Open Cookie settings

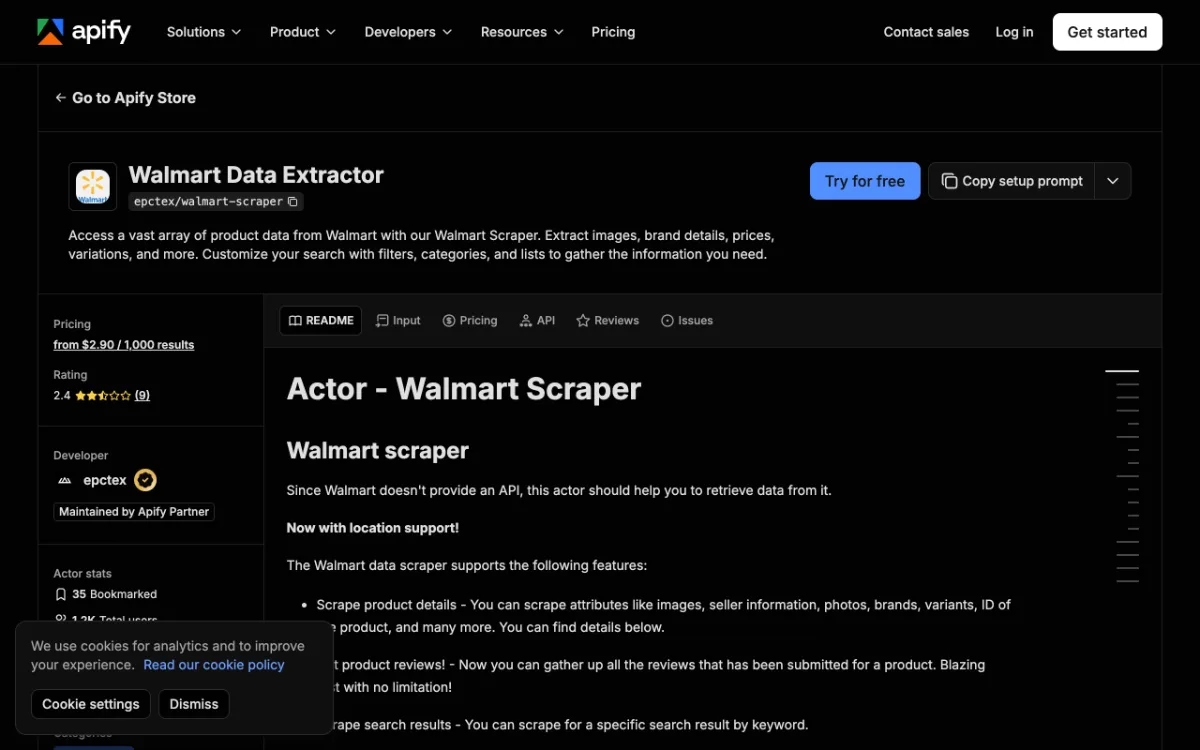coord(91,704)
